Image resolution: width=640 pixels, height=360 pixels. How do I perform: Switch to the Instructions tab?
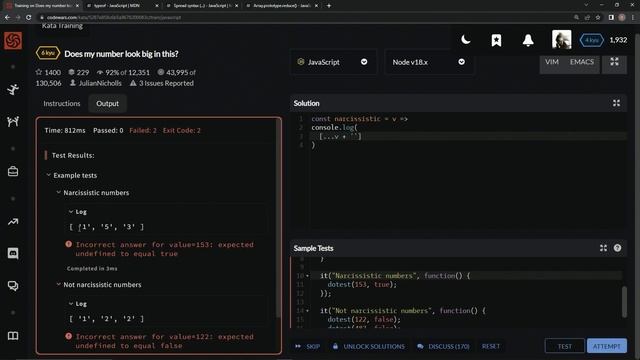click(x=62, y=104)
